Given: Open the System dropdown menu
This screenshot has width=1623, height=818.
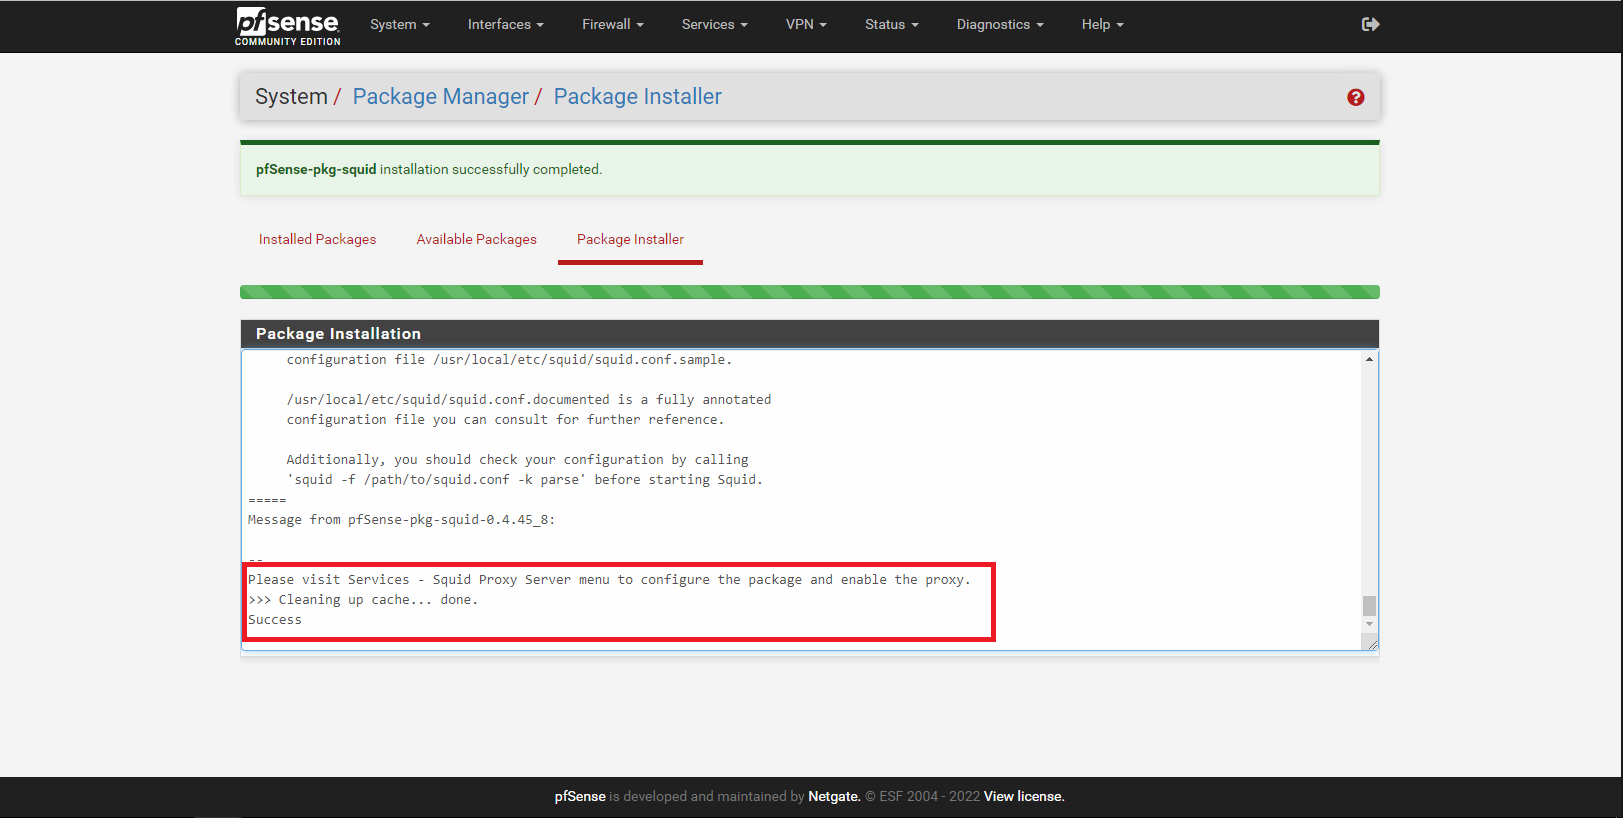Looking at the screenshot, I should (399, 24).
